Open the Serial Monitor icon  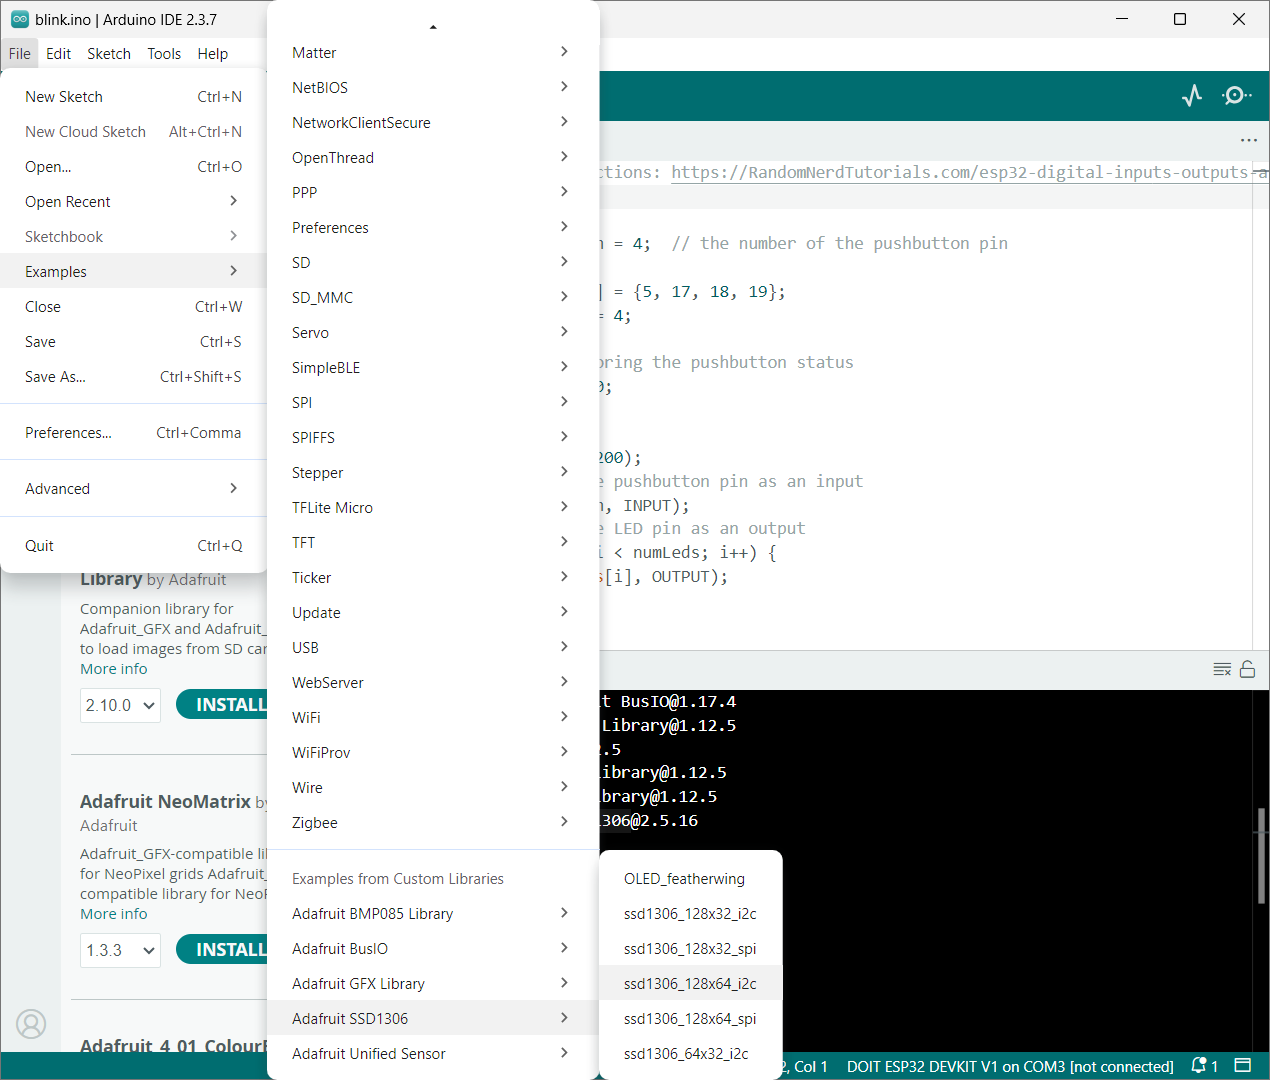tap(1237, 96)
